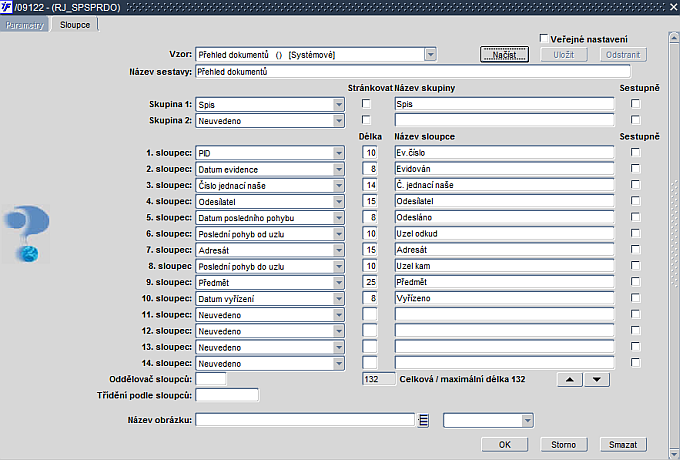
Task: Expand 2. sloupec dropdown Datum evidence
Action: pos(339,169)
